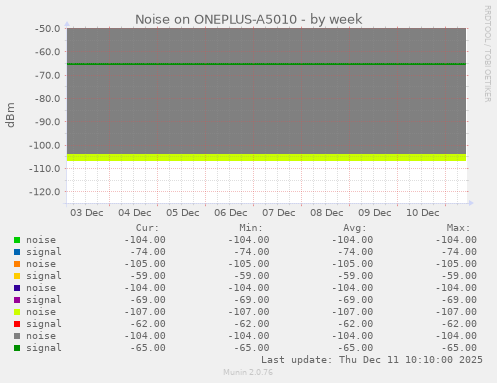Click the 'Last update: Thu Dec 11 10:10:00 2025' text
Screen dimensions: 497x383
(372, 360)
